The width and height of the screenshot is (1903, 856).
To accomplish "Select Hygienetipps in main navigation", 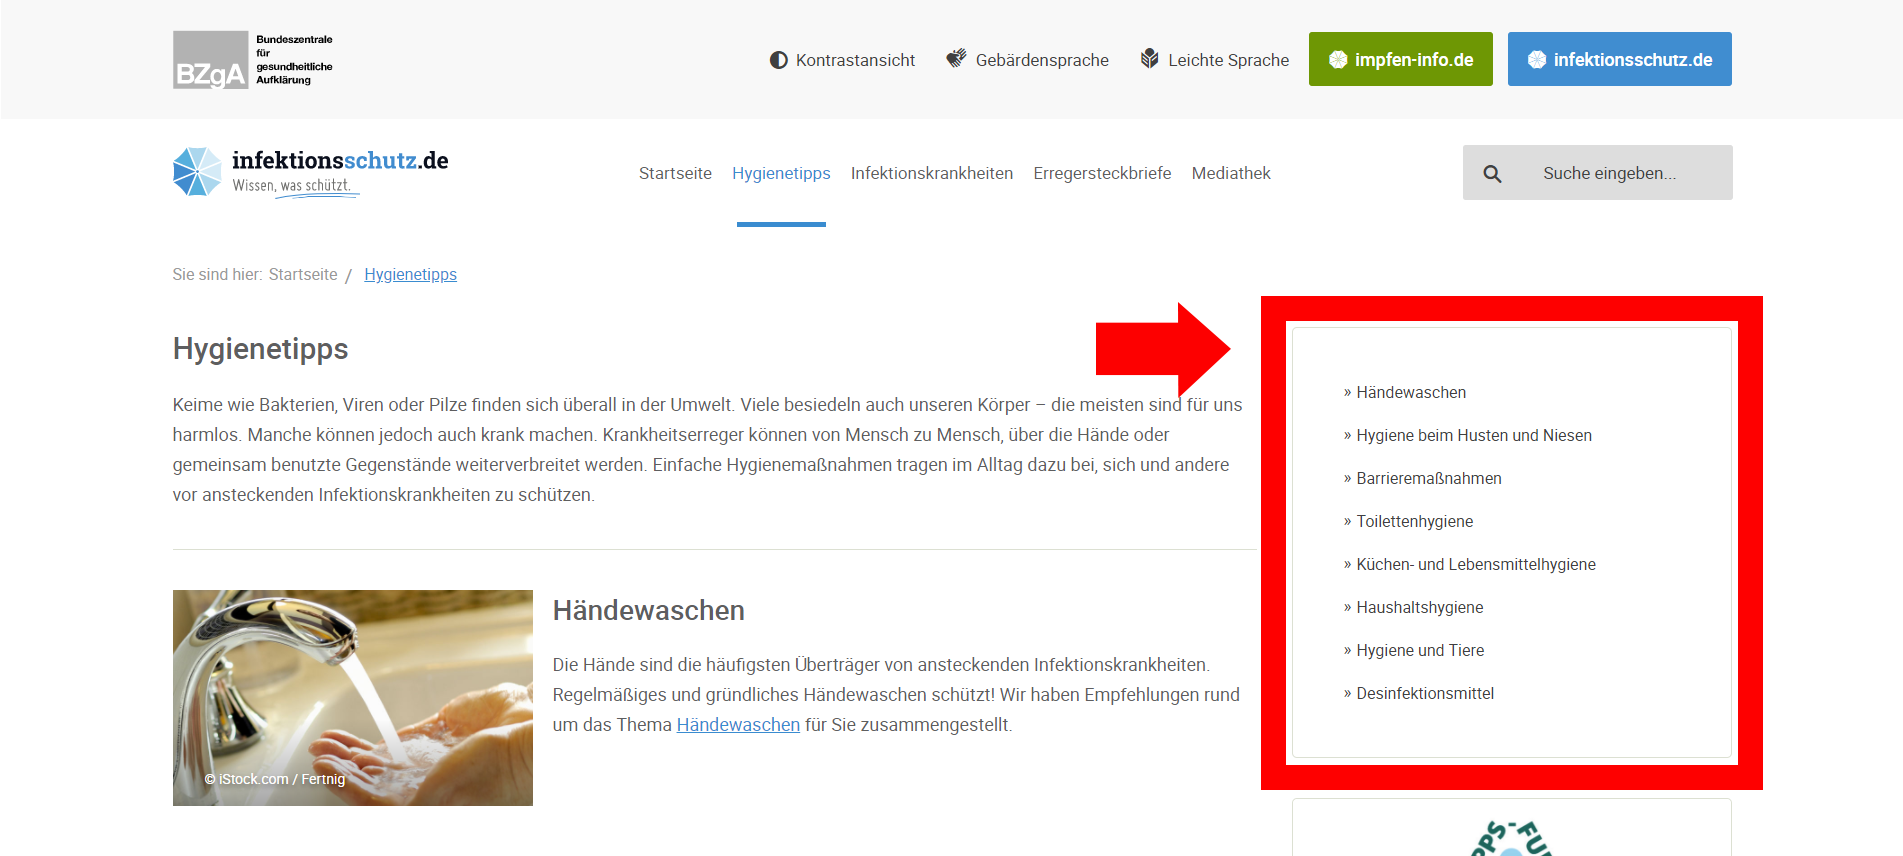I will point(781,173).
